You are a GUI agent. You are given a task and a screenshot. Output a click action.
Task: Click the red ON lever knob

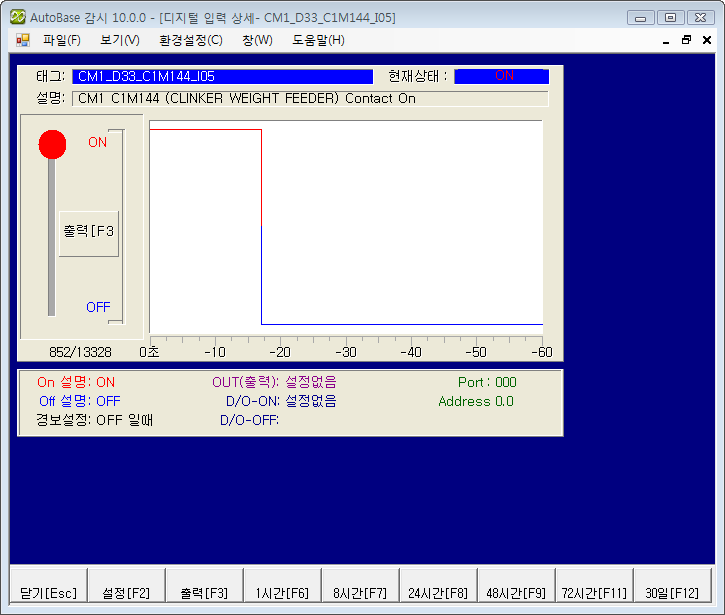pyautogui.click(x=52, y=144)
